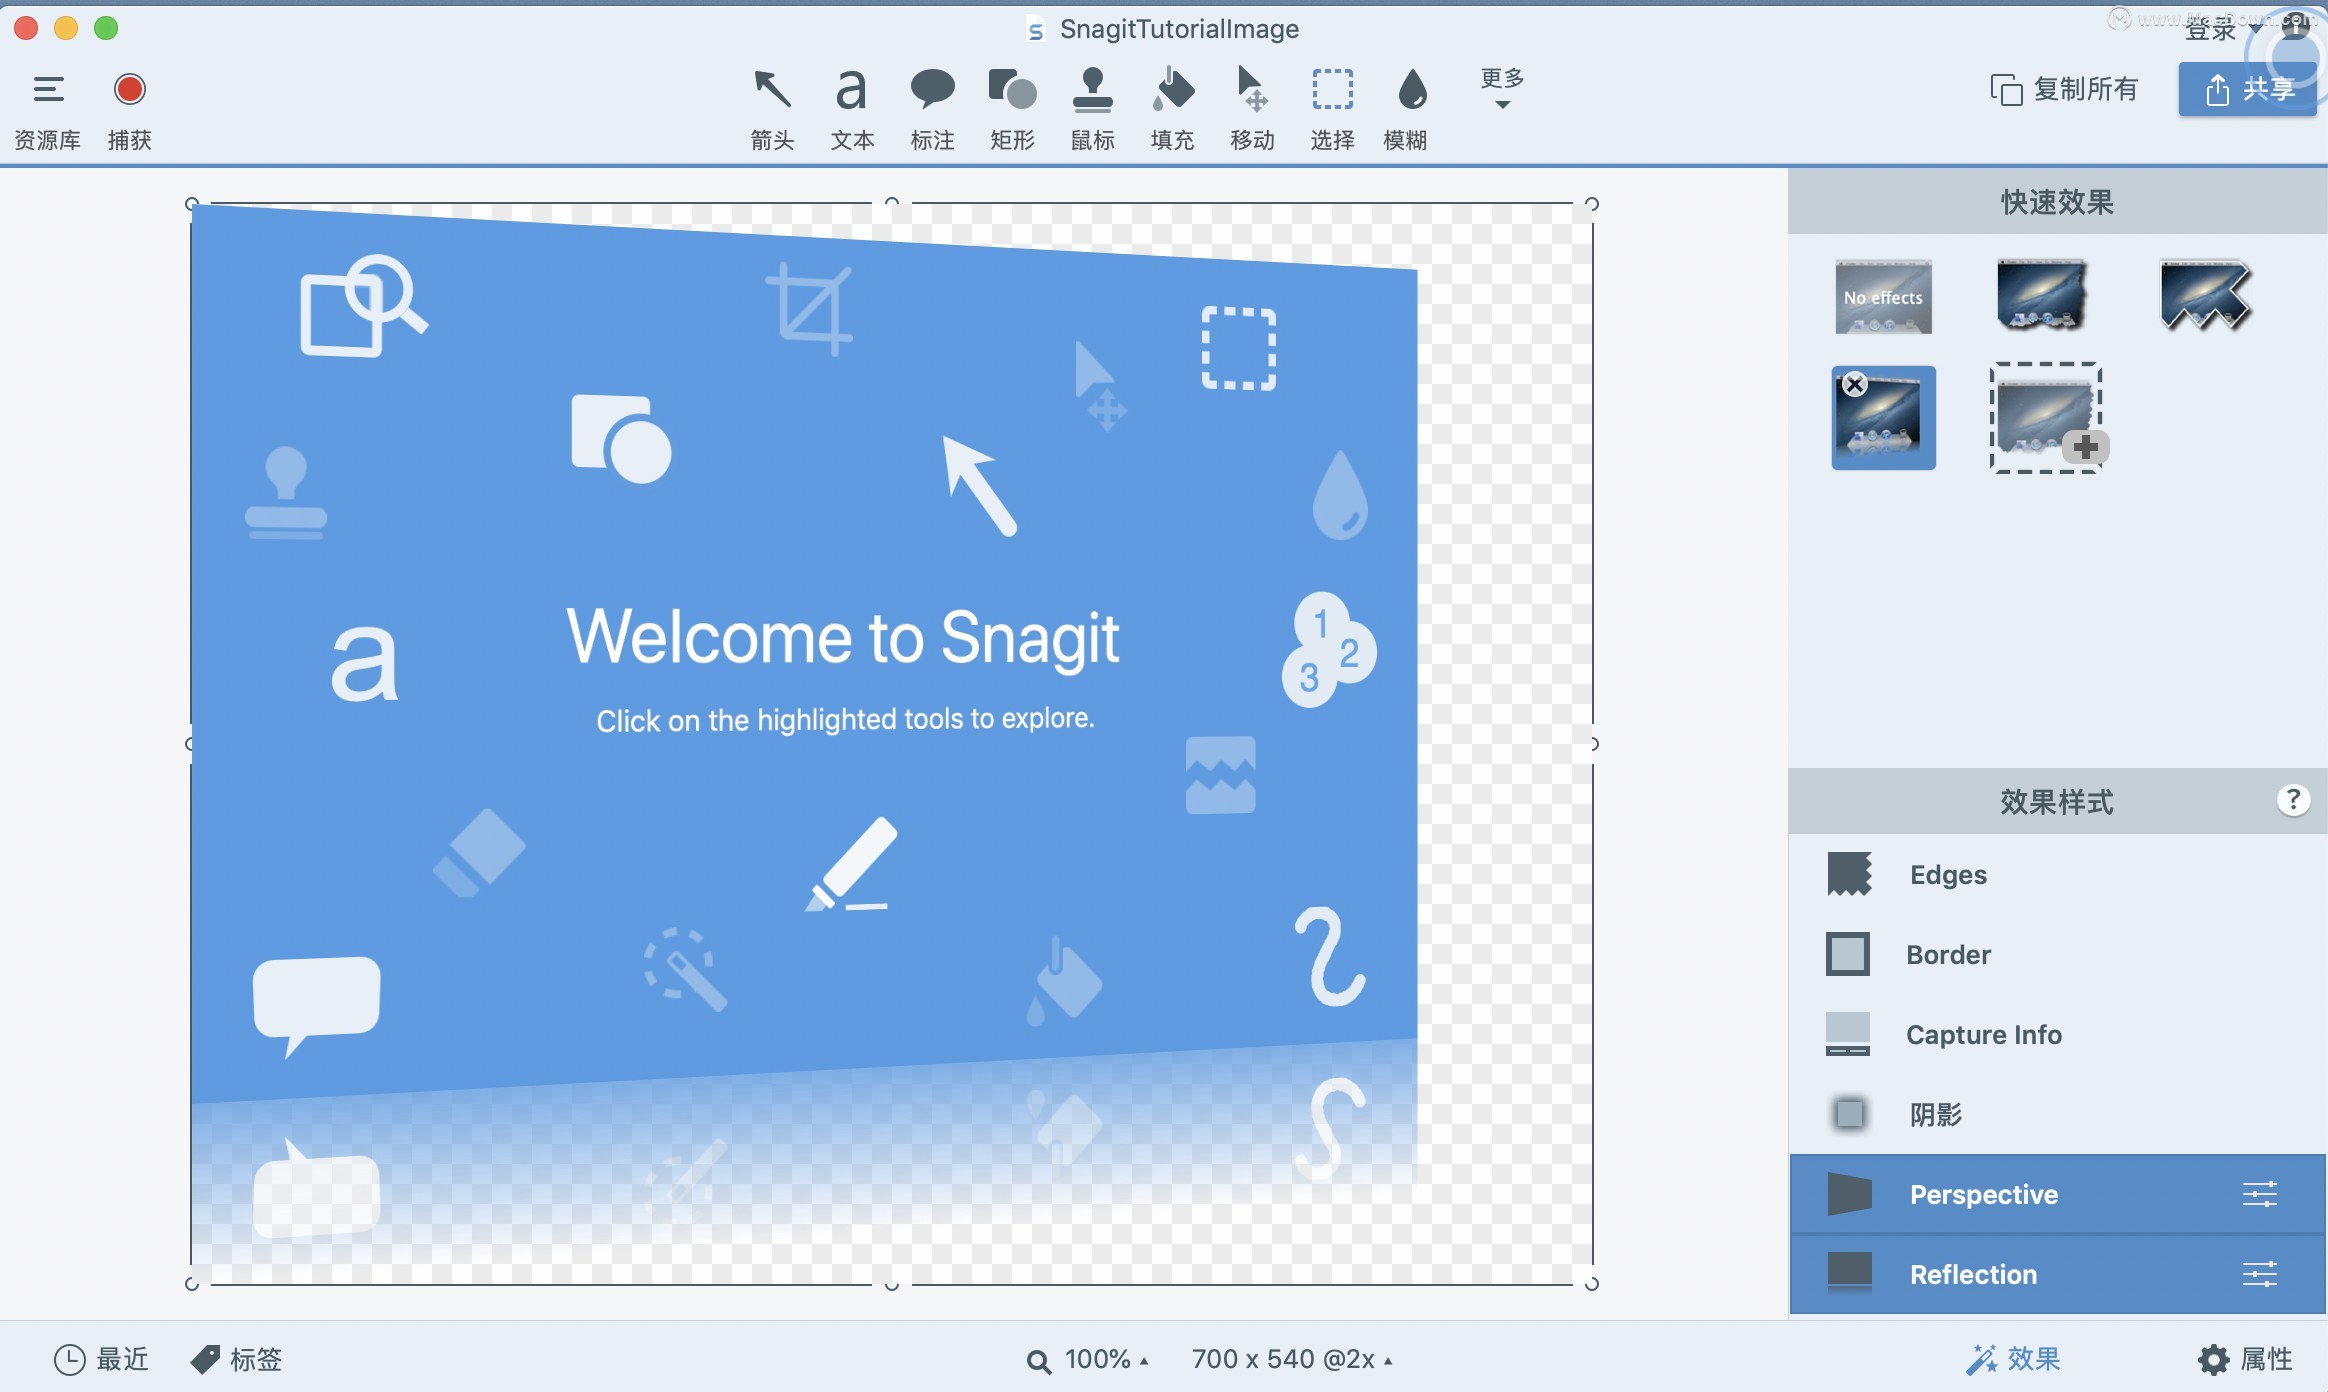Screen dimensions: 2328x1392
Task: Enable the Edges effect style
Action: point(1946,874)
